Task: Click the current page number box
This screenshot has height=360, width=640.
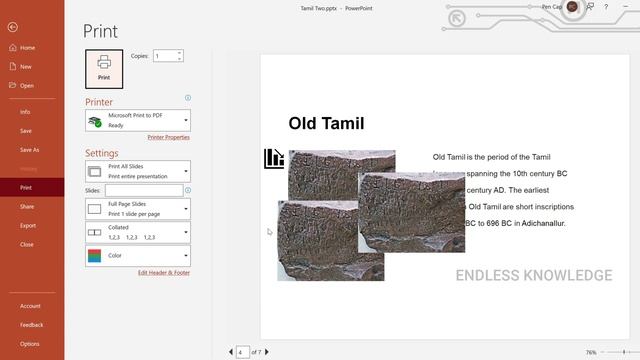Action: coord(242,352)
